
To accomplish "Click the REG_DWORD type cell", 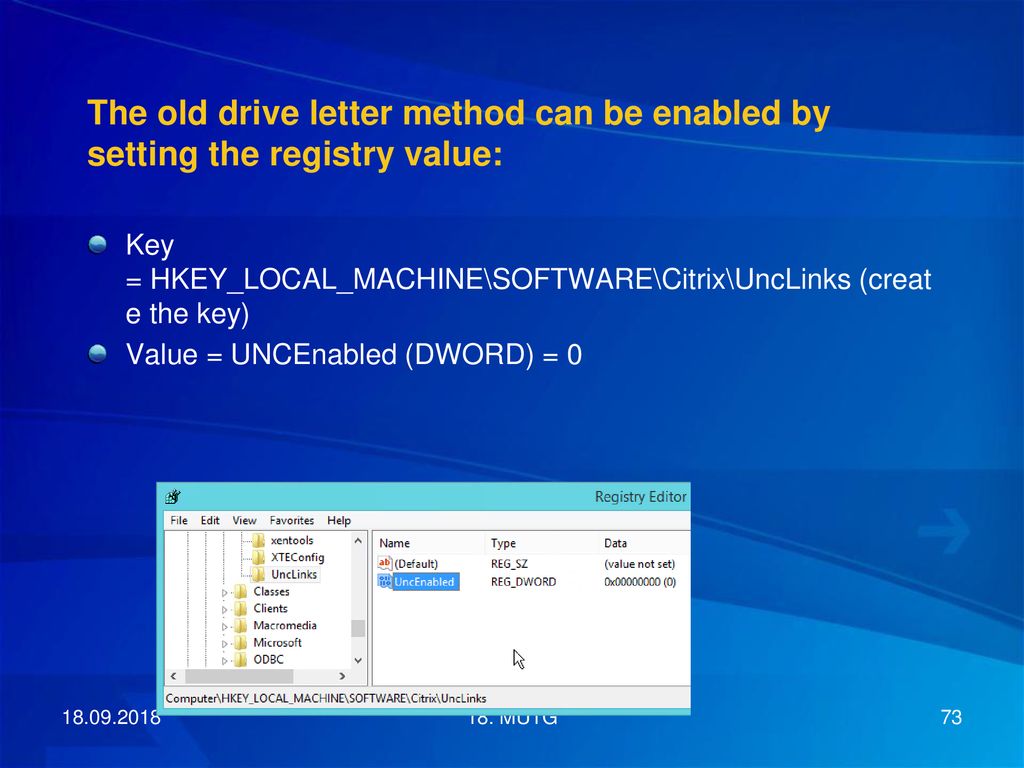I will [523, 581].
